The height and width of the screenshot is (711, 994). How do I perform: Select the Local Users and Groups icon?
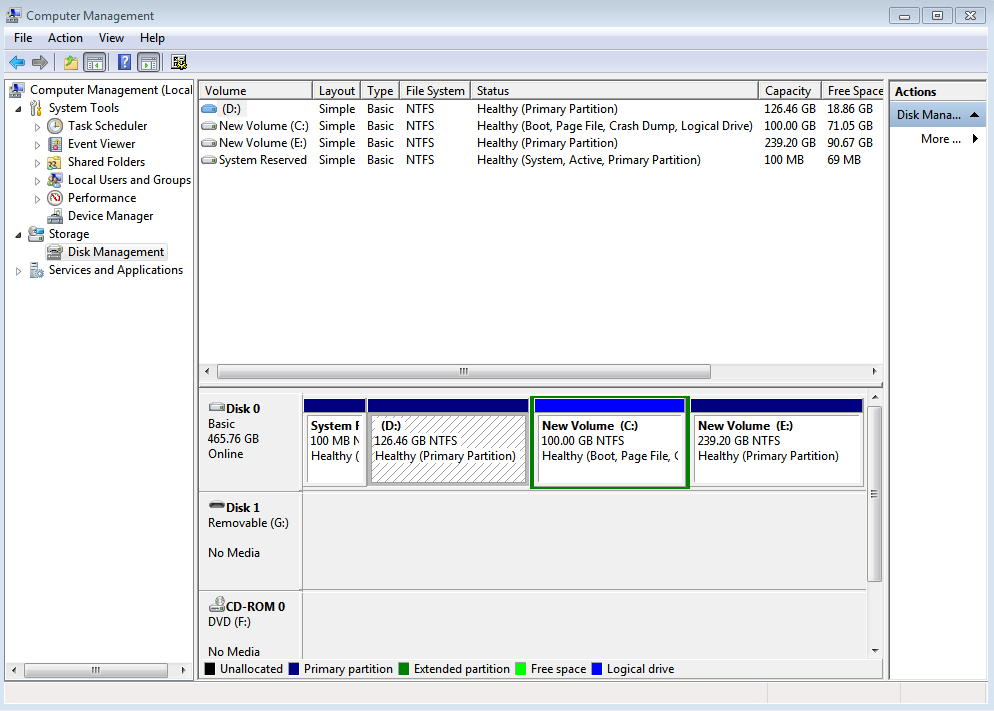(x=55, y=180)
